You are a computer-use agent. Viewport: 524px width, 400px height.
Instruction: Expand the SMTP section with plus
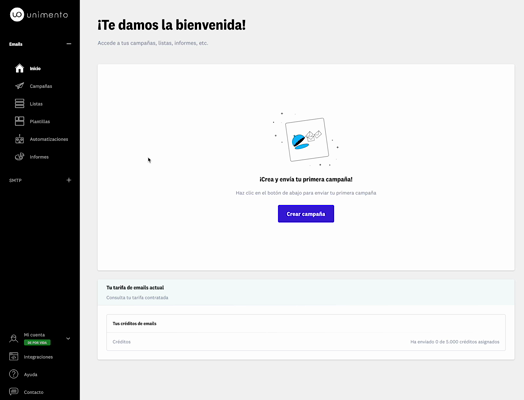click(x=69, y=180)
